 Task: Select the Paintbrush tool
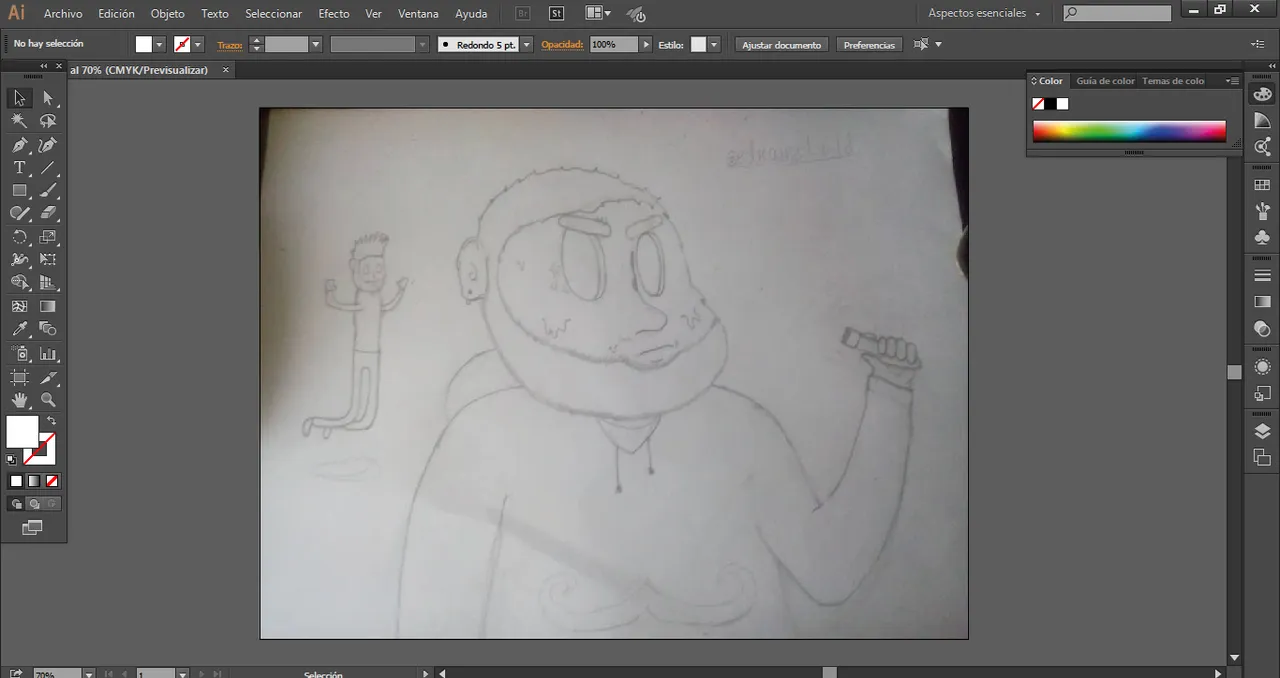pyautogui.click(x=47, y=190)
